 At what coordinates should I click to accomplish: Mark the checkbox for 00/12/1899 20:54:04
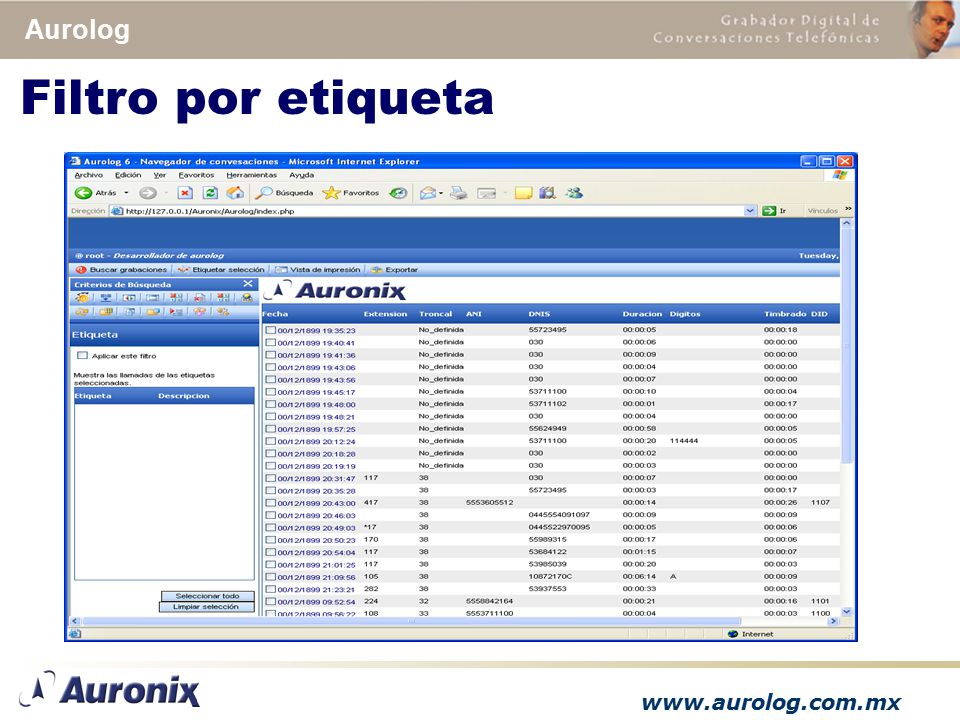click(x=271, y=552)
